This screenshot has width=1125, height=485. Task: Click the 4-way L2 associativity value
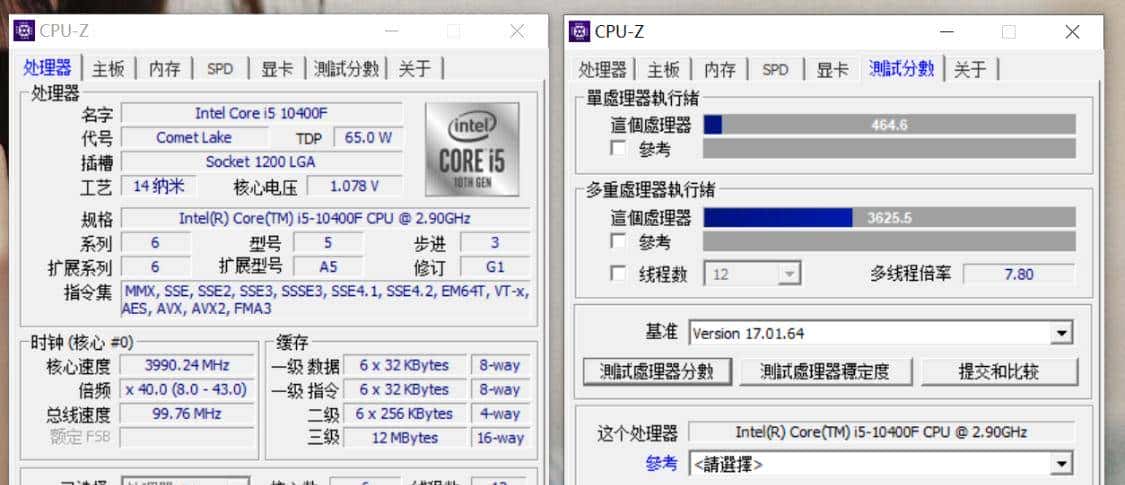[x=500, y=414]
